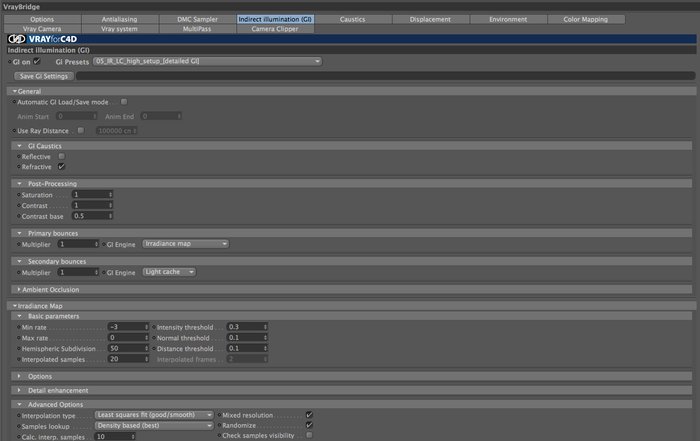700x441 pixels.
Task: Click the Normal threshold value field
Action: pyautogui.click(x=245, y=337)
